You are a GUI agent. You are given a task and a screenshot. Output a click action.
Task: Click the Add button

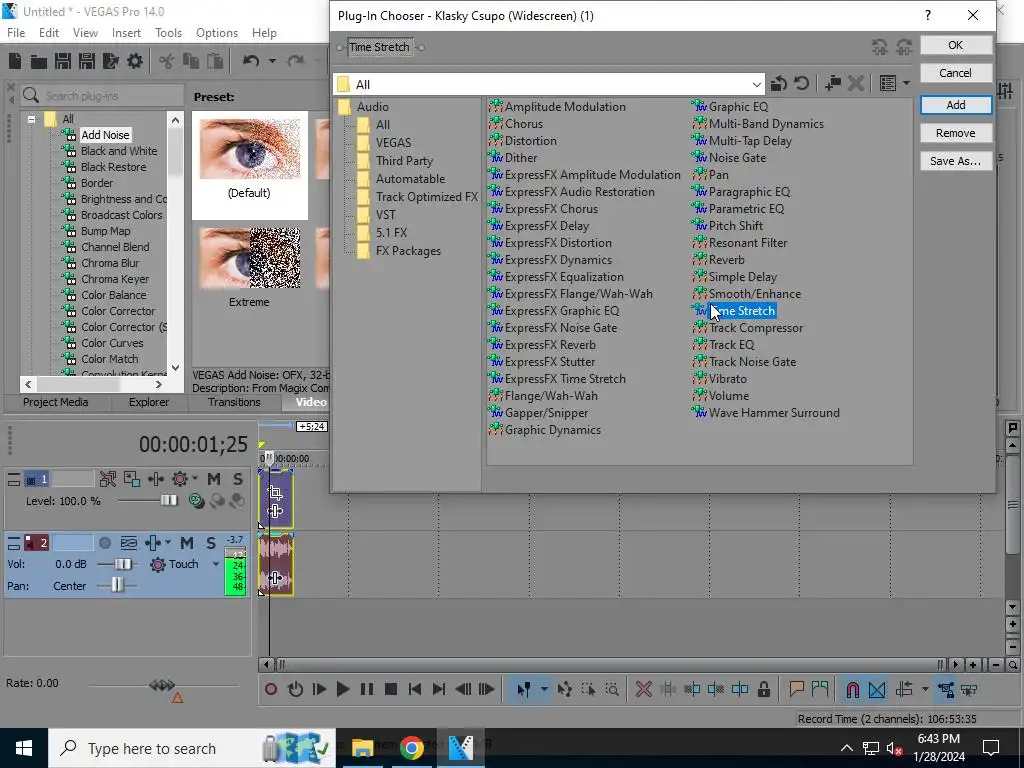(955, 105)
